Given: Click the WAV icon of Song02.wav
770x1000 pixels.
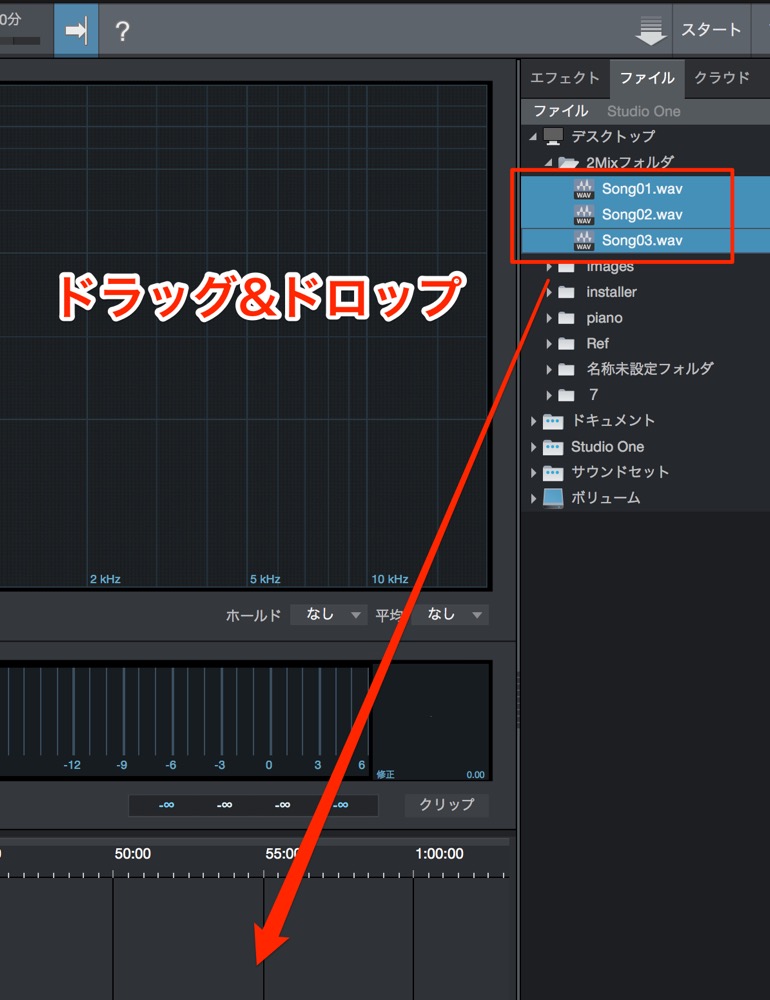Looking at the screenshot, I should [x=584, y=215].
